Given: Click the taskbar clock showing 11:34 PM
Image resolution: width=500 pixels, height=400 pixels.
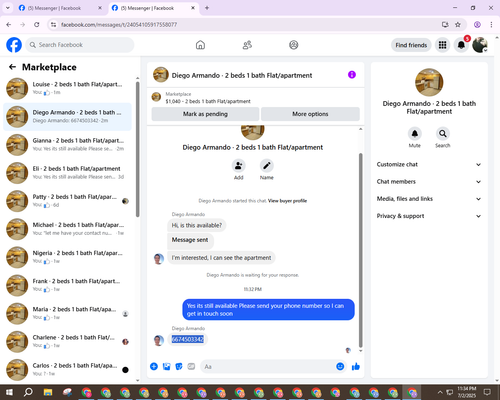Looking at the screenshot, I should click(x=467, y=392).
